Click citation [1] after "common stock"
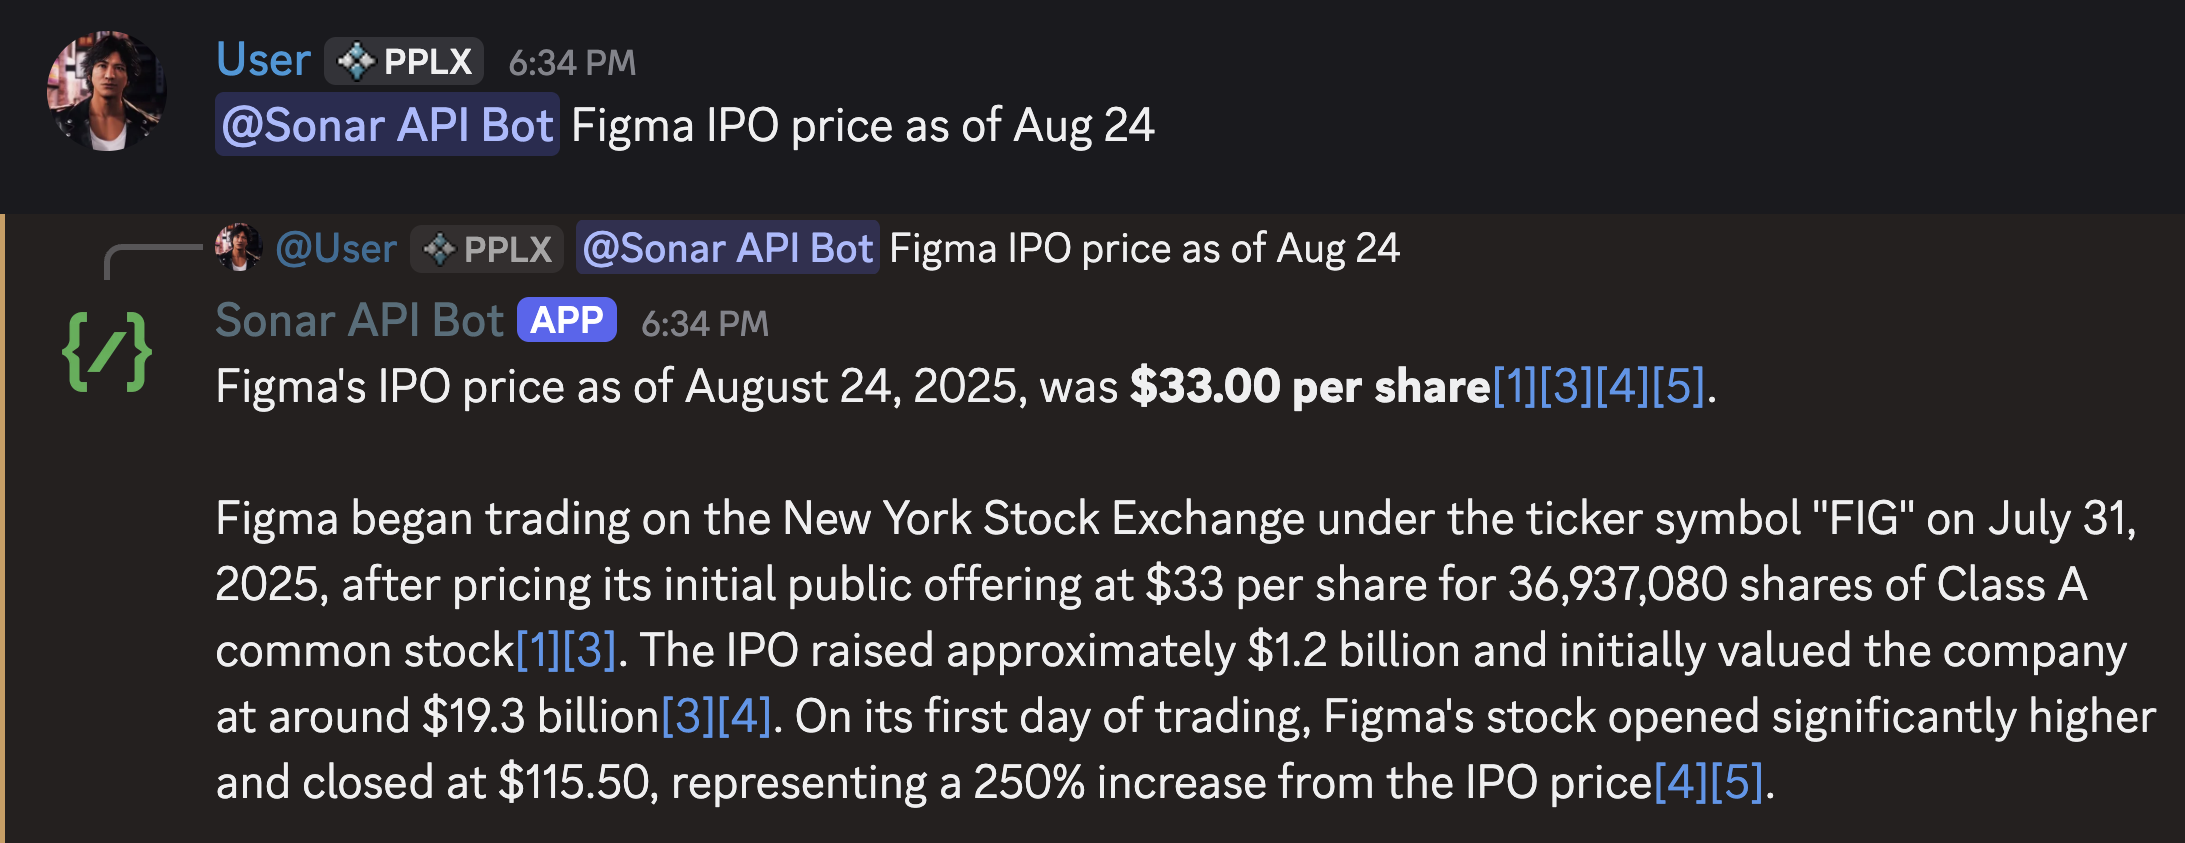The image size is (2185, 843). click(538, 651)
